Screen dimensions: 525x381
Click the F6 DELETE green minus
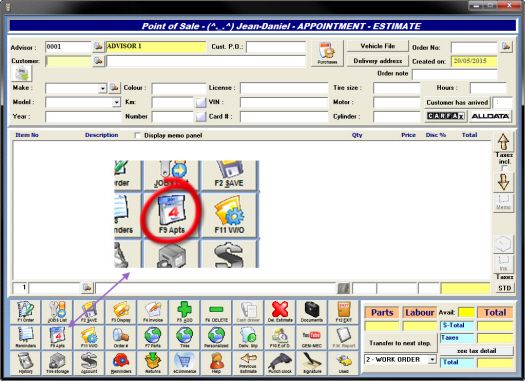click(x=216, y=312)
